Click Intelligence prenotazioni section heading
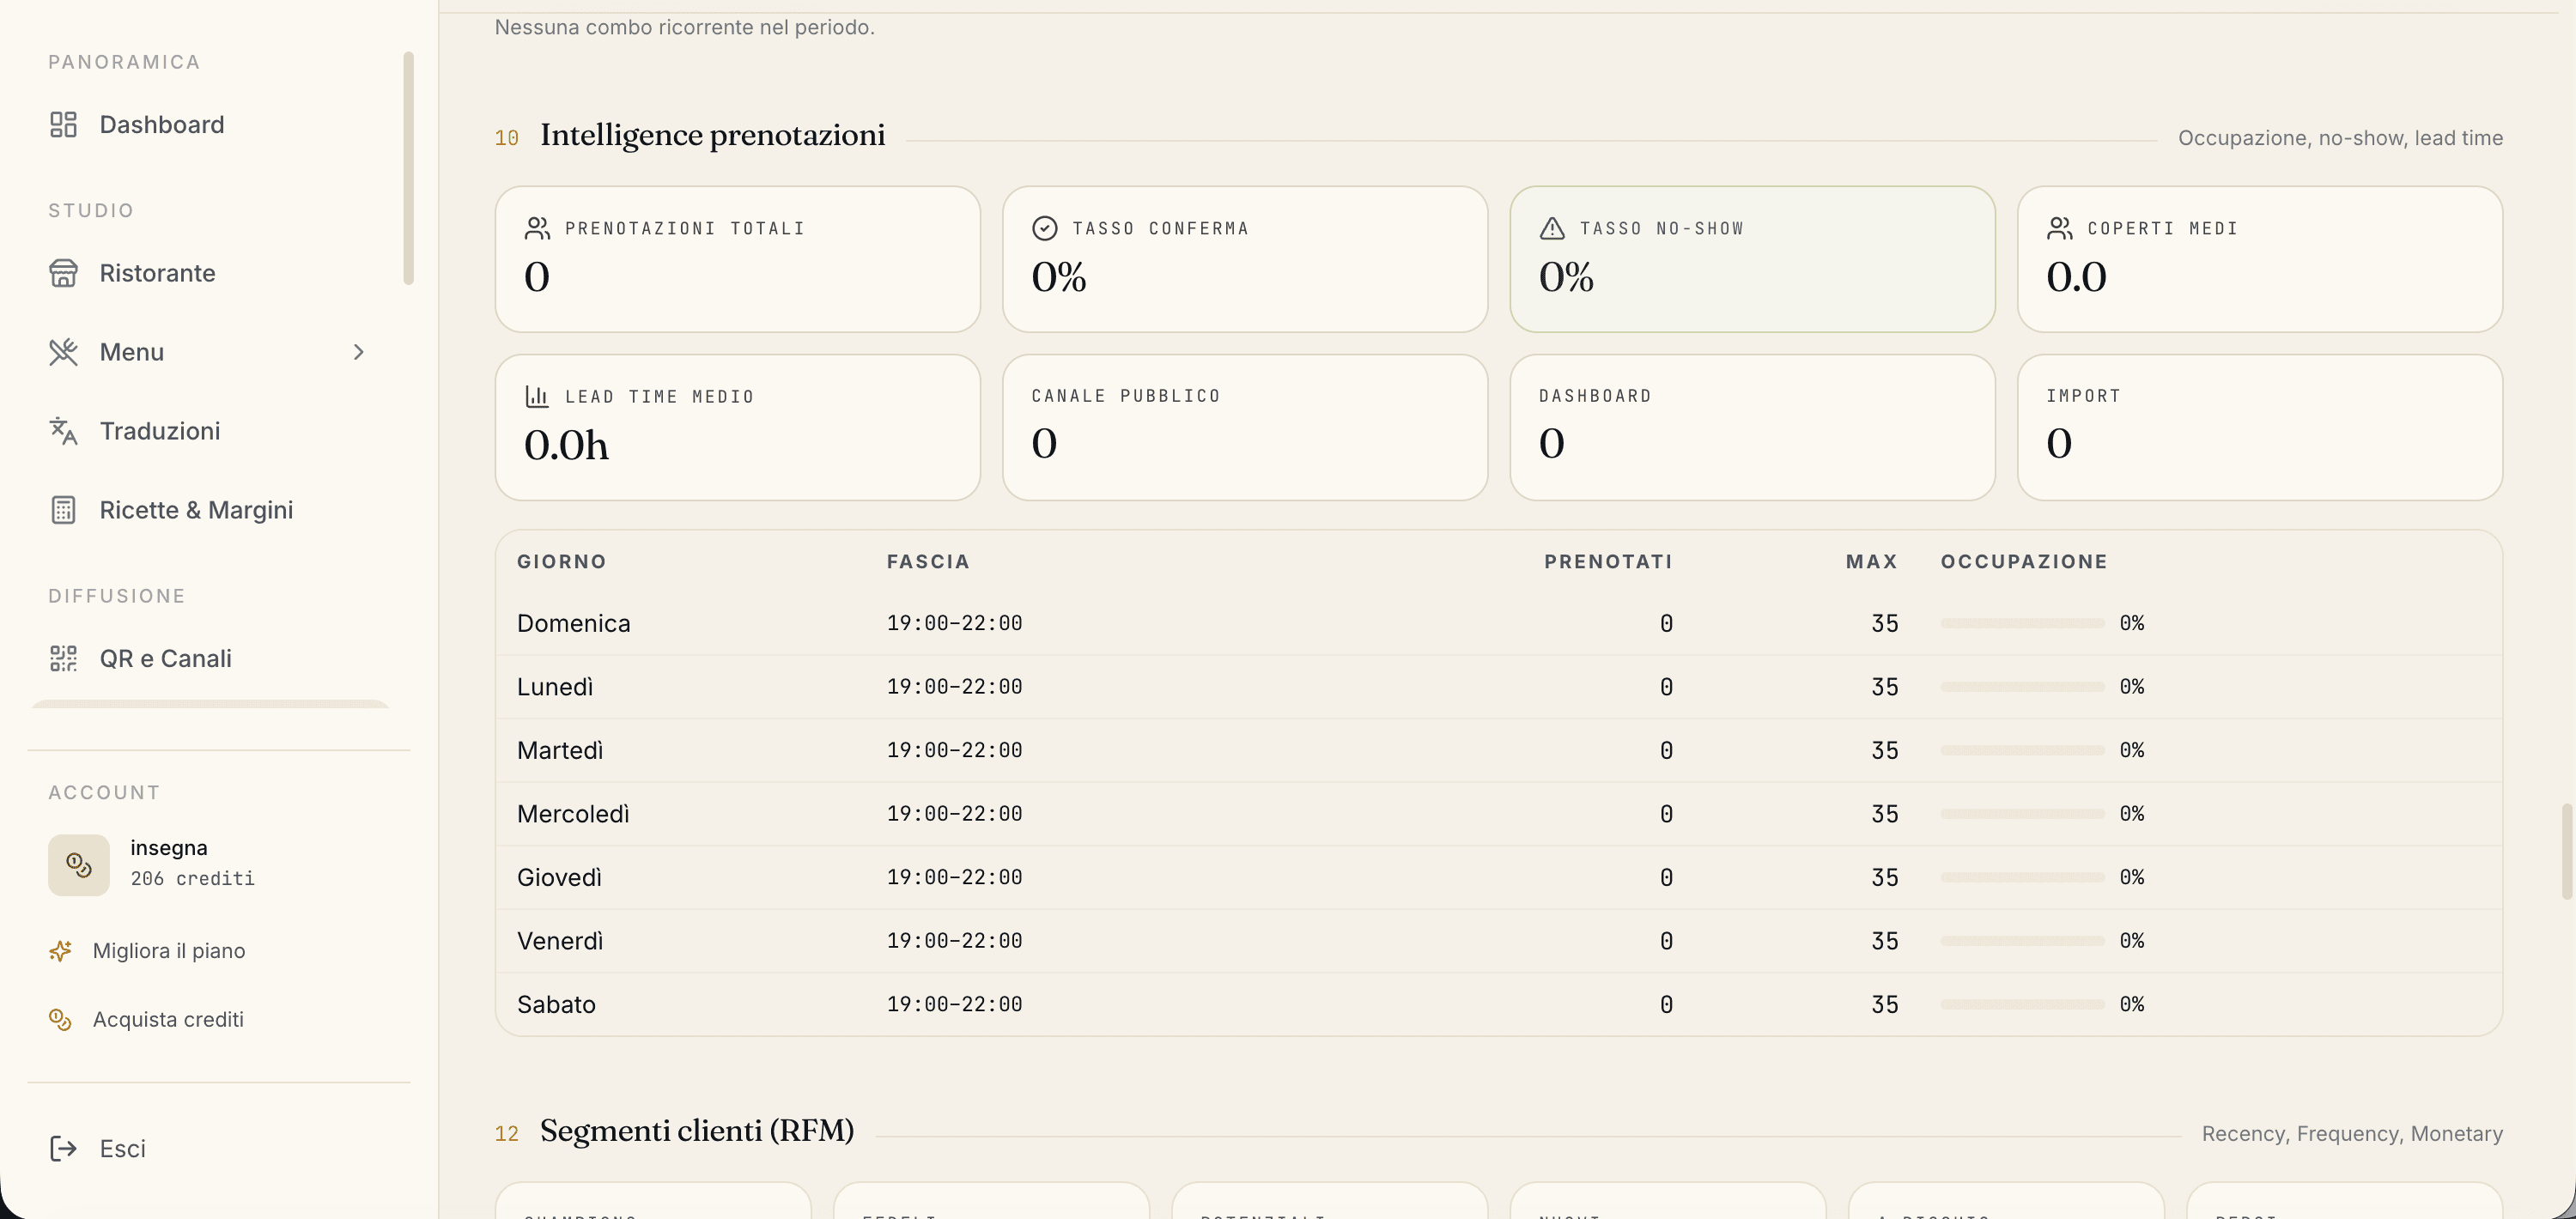 pyautogui.click(x=712, y=135)
